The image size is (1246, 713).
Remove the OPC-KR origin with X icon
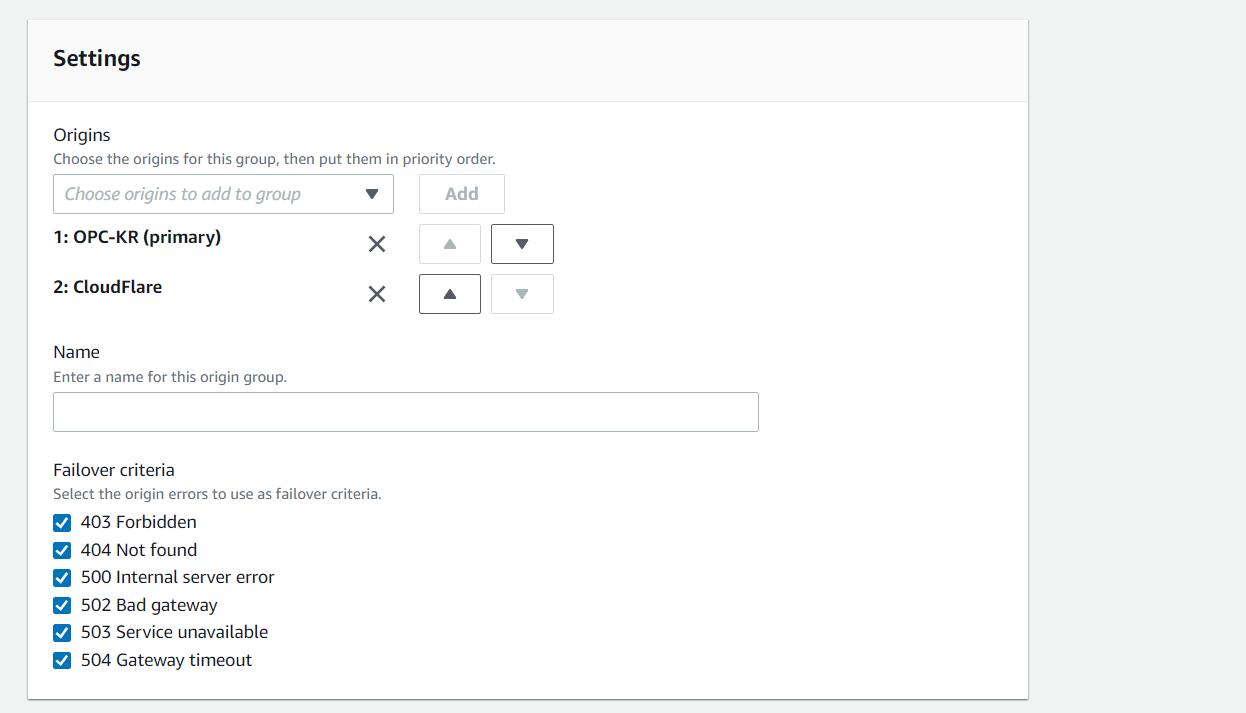point(377,244)
